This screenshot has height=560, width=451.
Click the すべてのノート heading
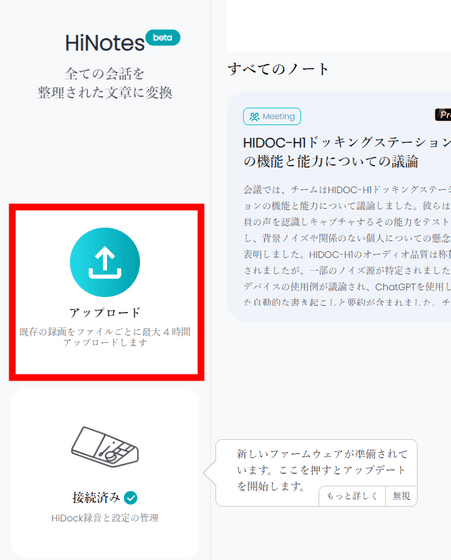[x=278, y=69]
